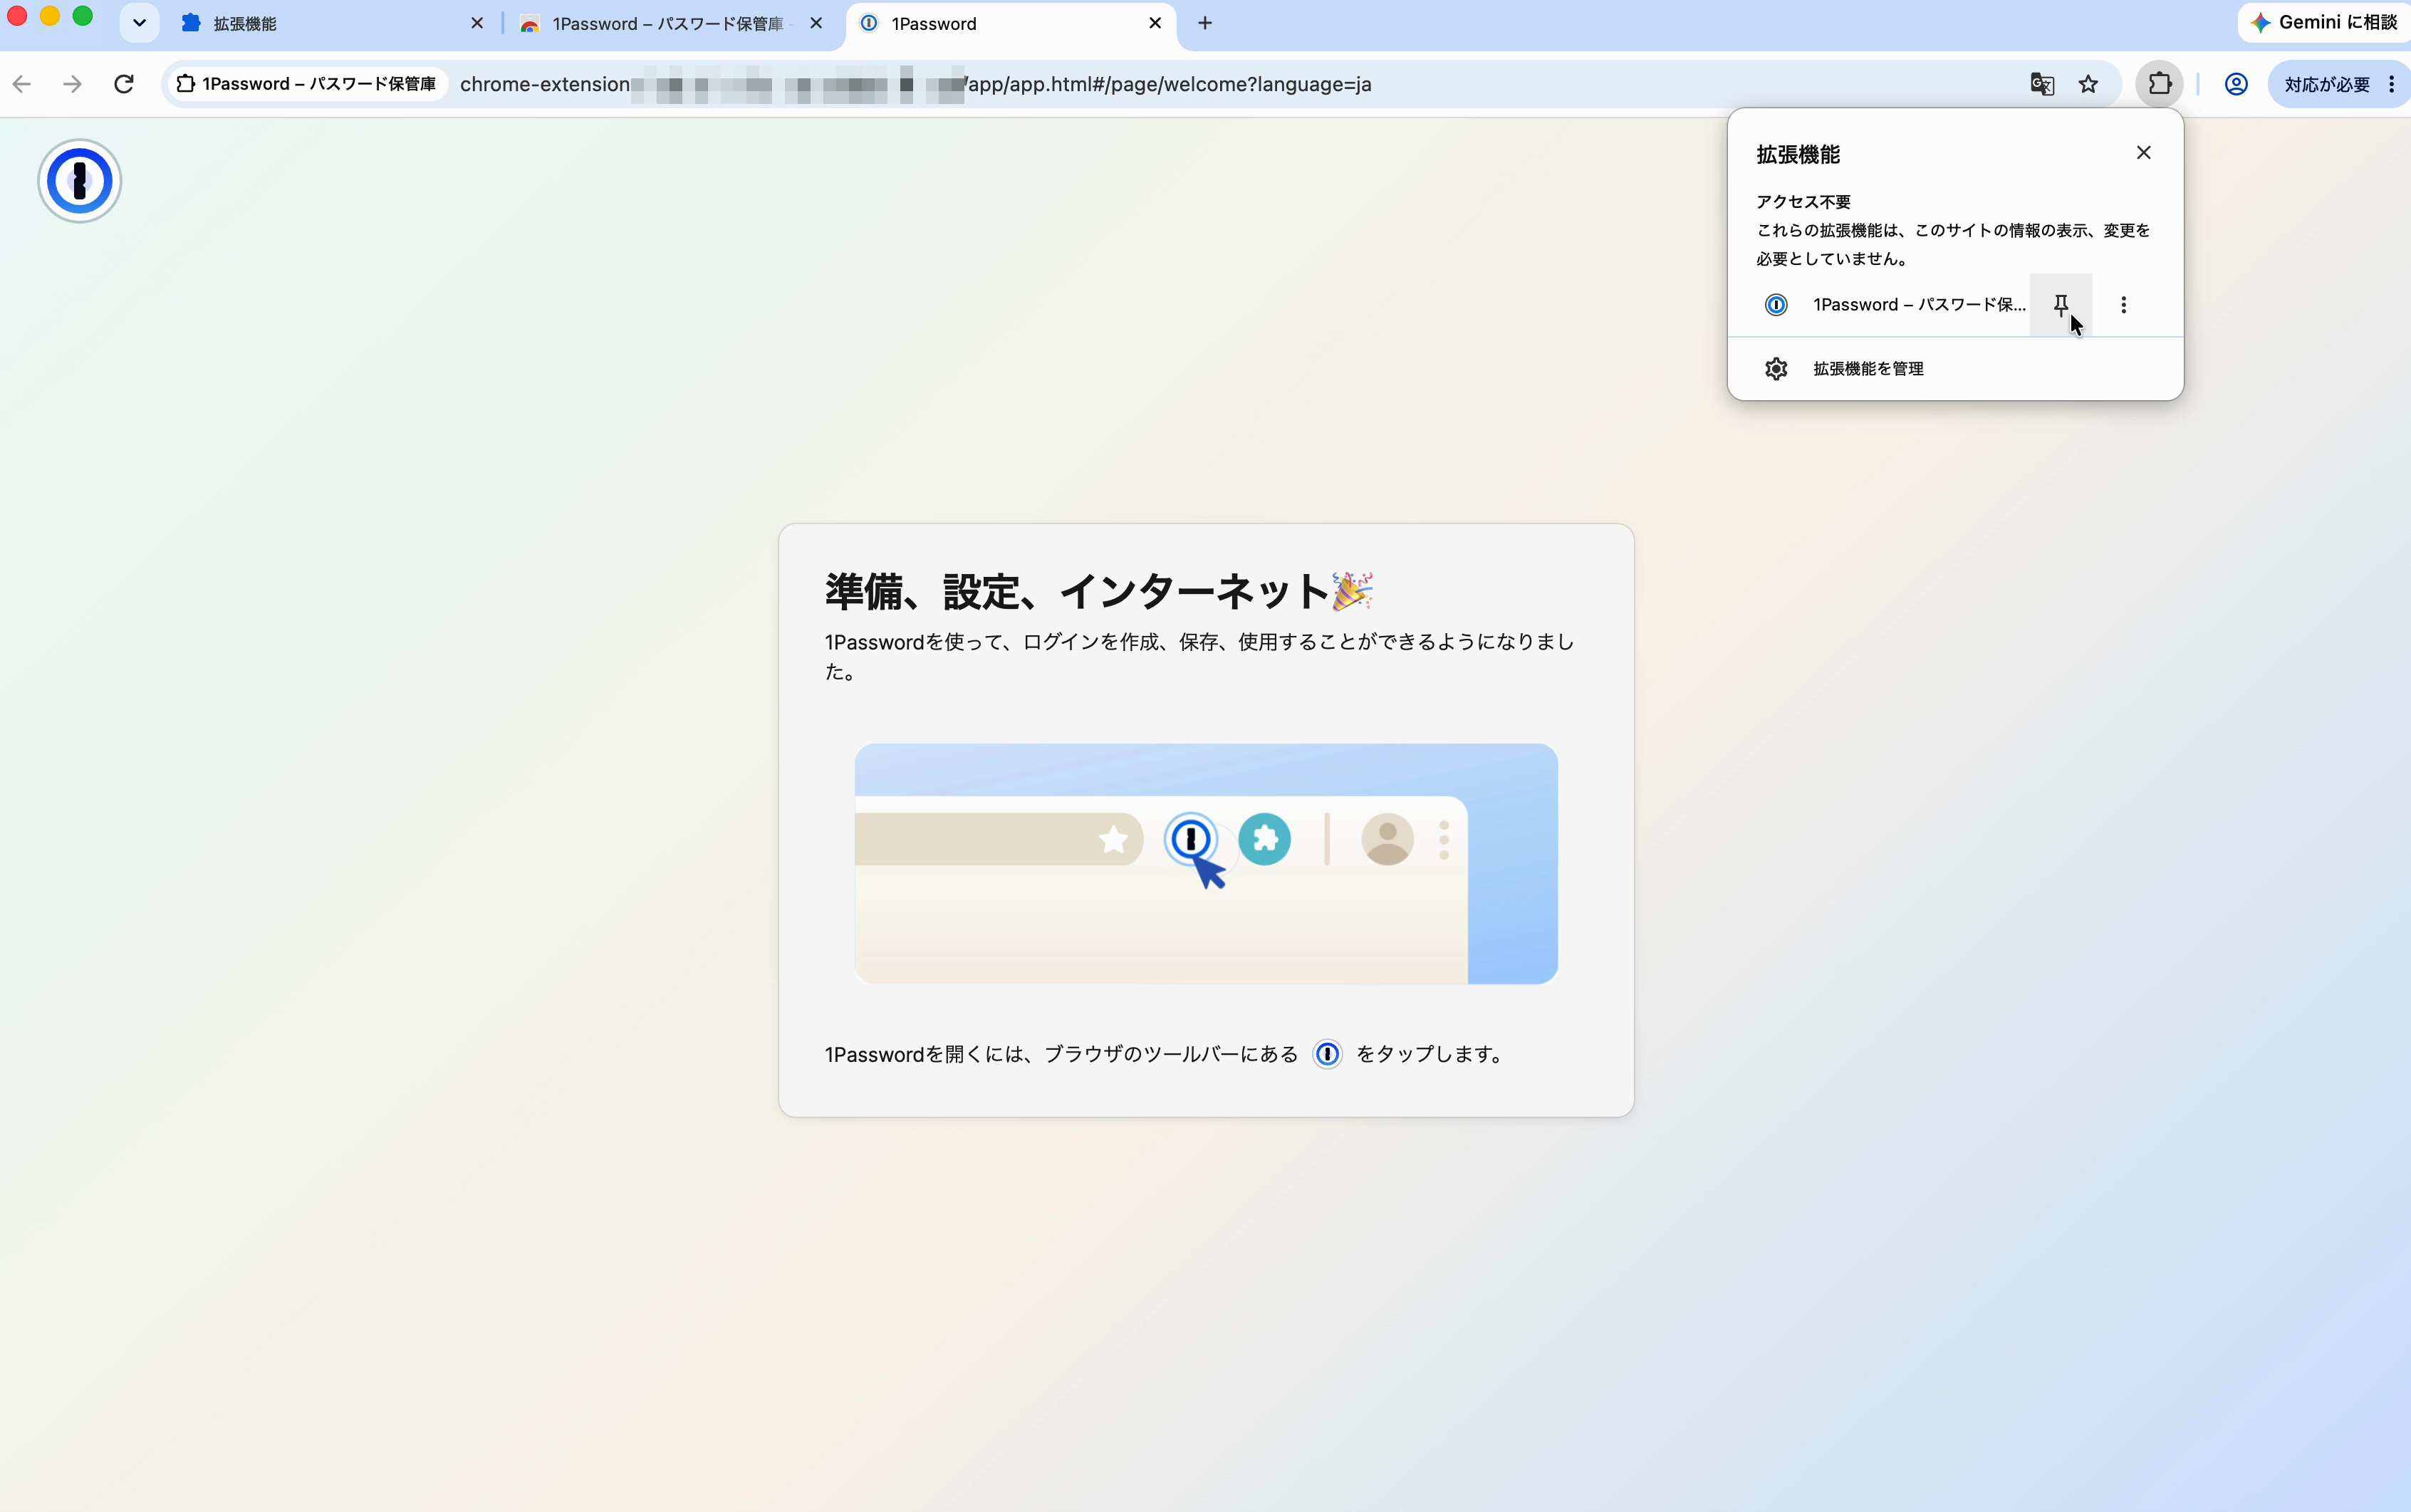Go back to the previous page
The width and height of the screenshot is (2411, 1512).
pos(22,84)
